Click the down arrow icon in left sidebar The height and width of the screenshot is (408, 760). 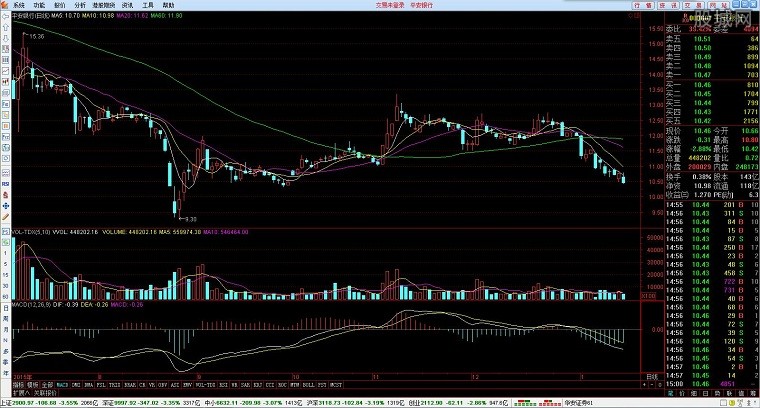click(x=6, y=38)
